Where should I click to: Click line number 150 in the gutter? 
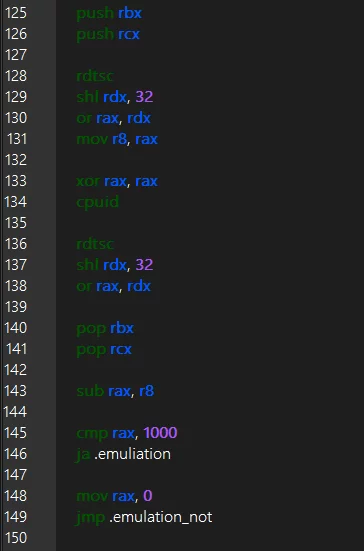click(15, 538)
